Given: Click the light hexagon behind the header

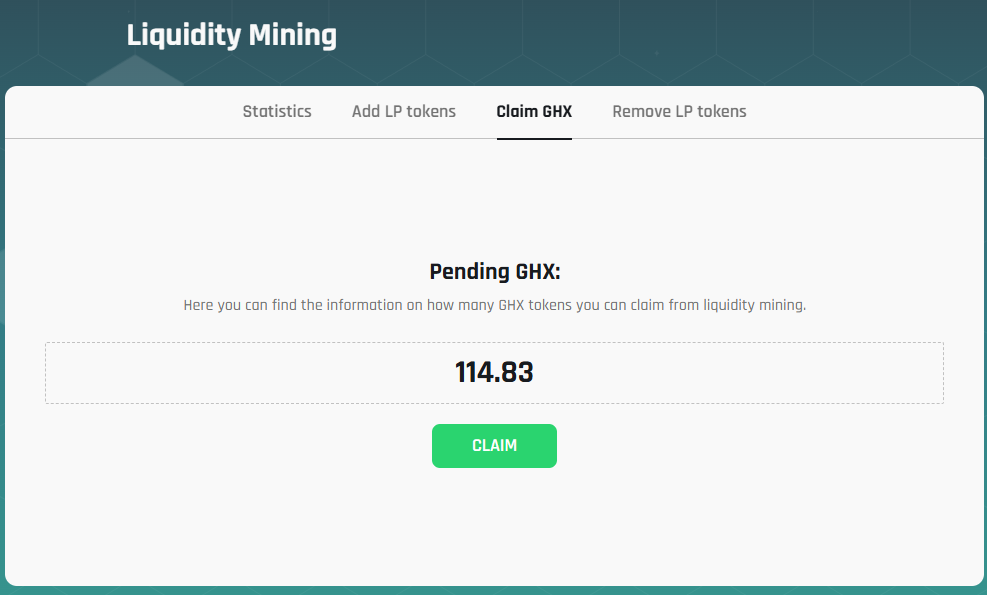Looking at the screenshot, I should 135,71.
